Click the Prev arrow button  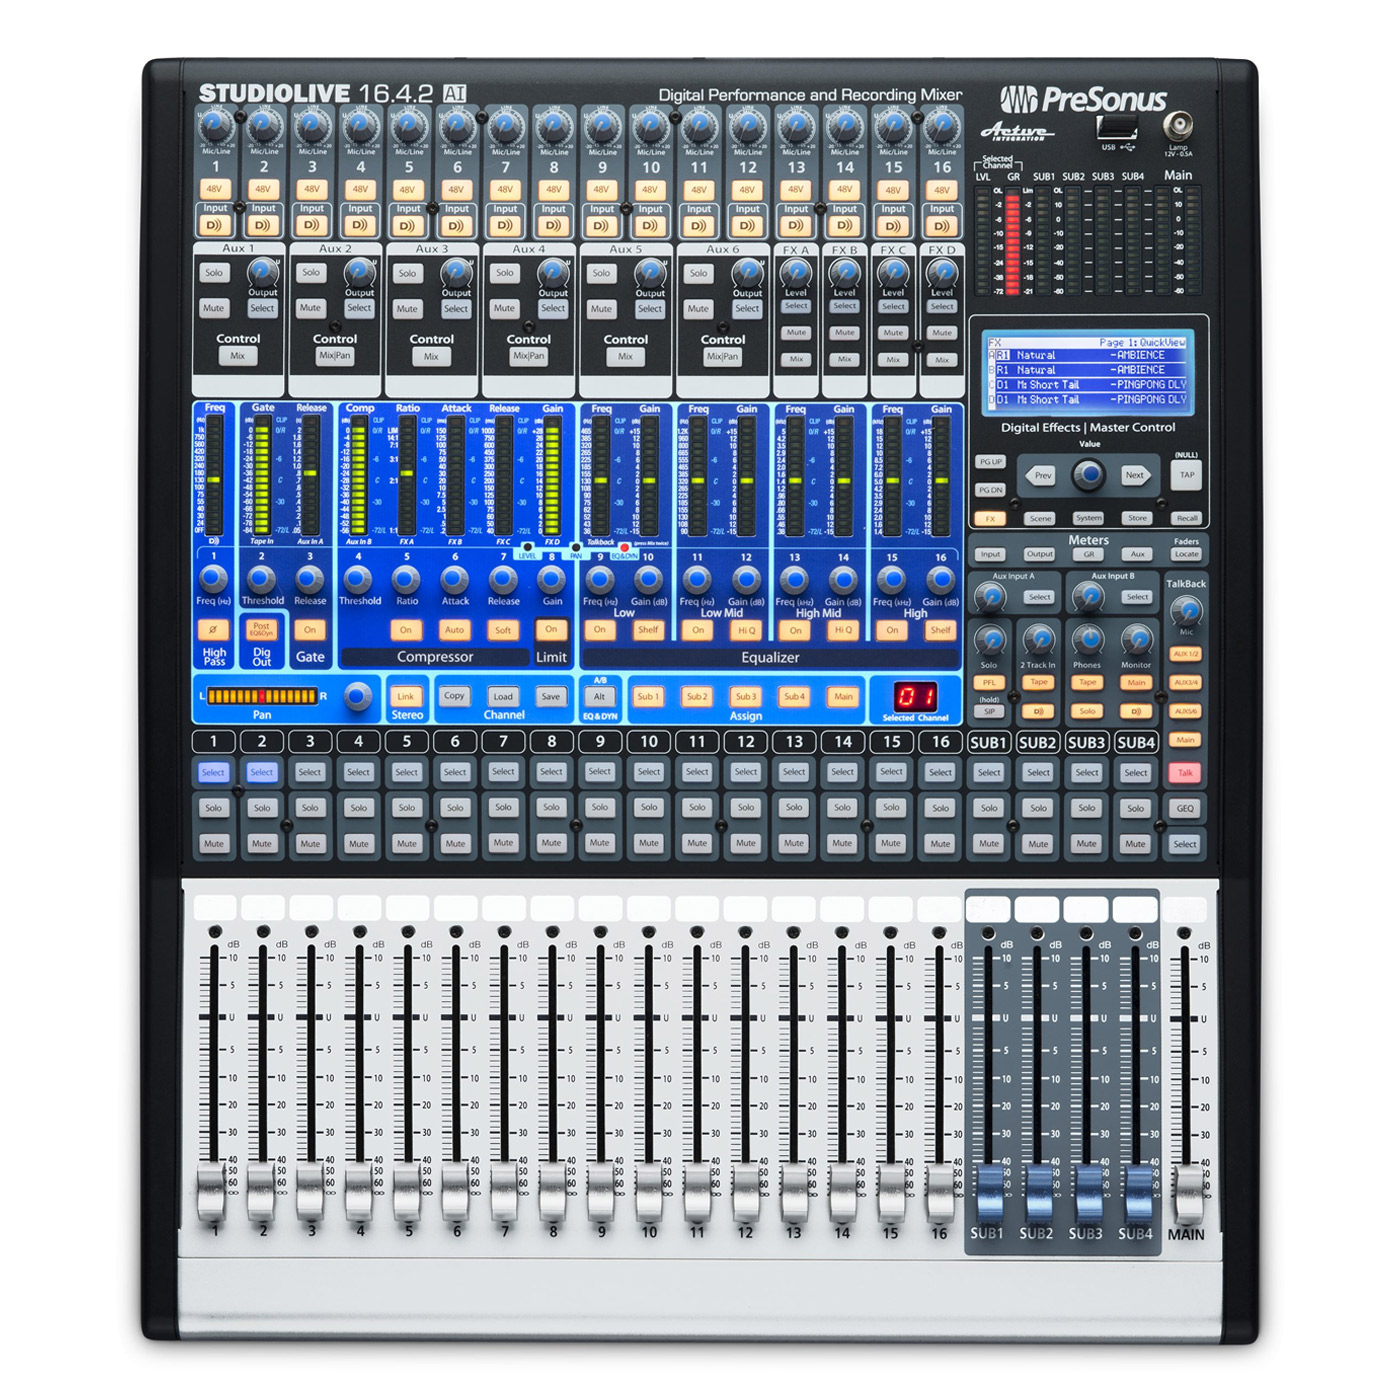click(1042, 475)
